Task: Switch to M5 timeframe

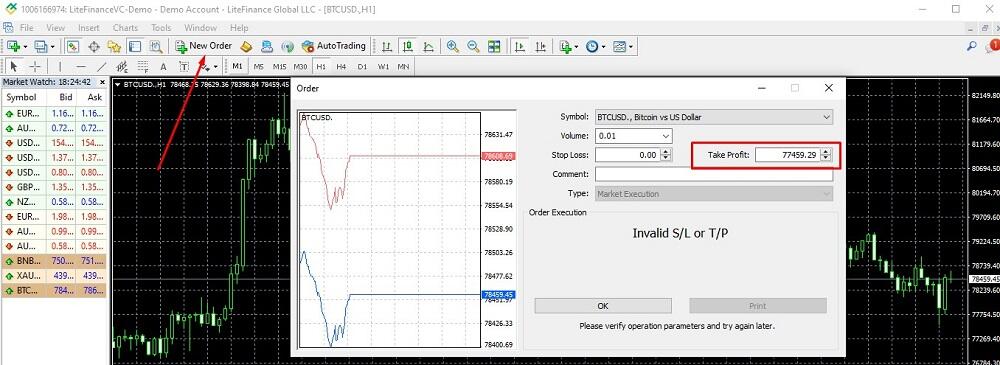Action: pos(258,66)
